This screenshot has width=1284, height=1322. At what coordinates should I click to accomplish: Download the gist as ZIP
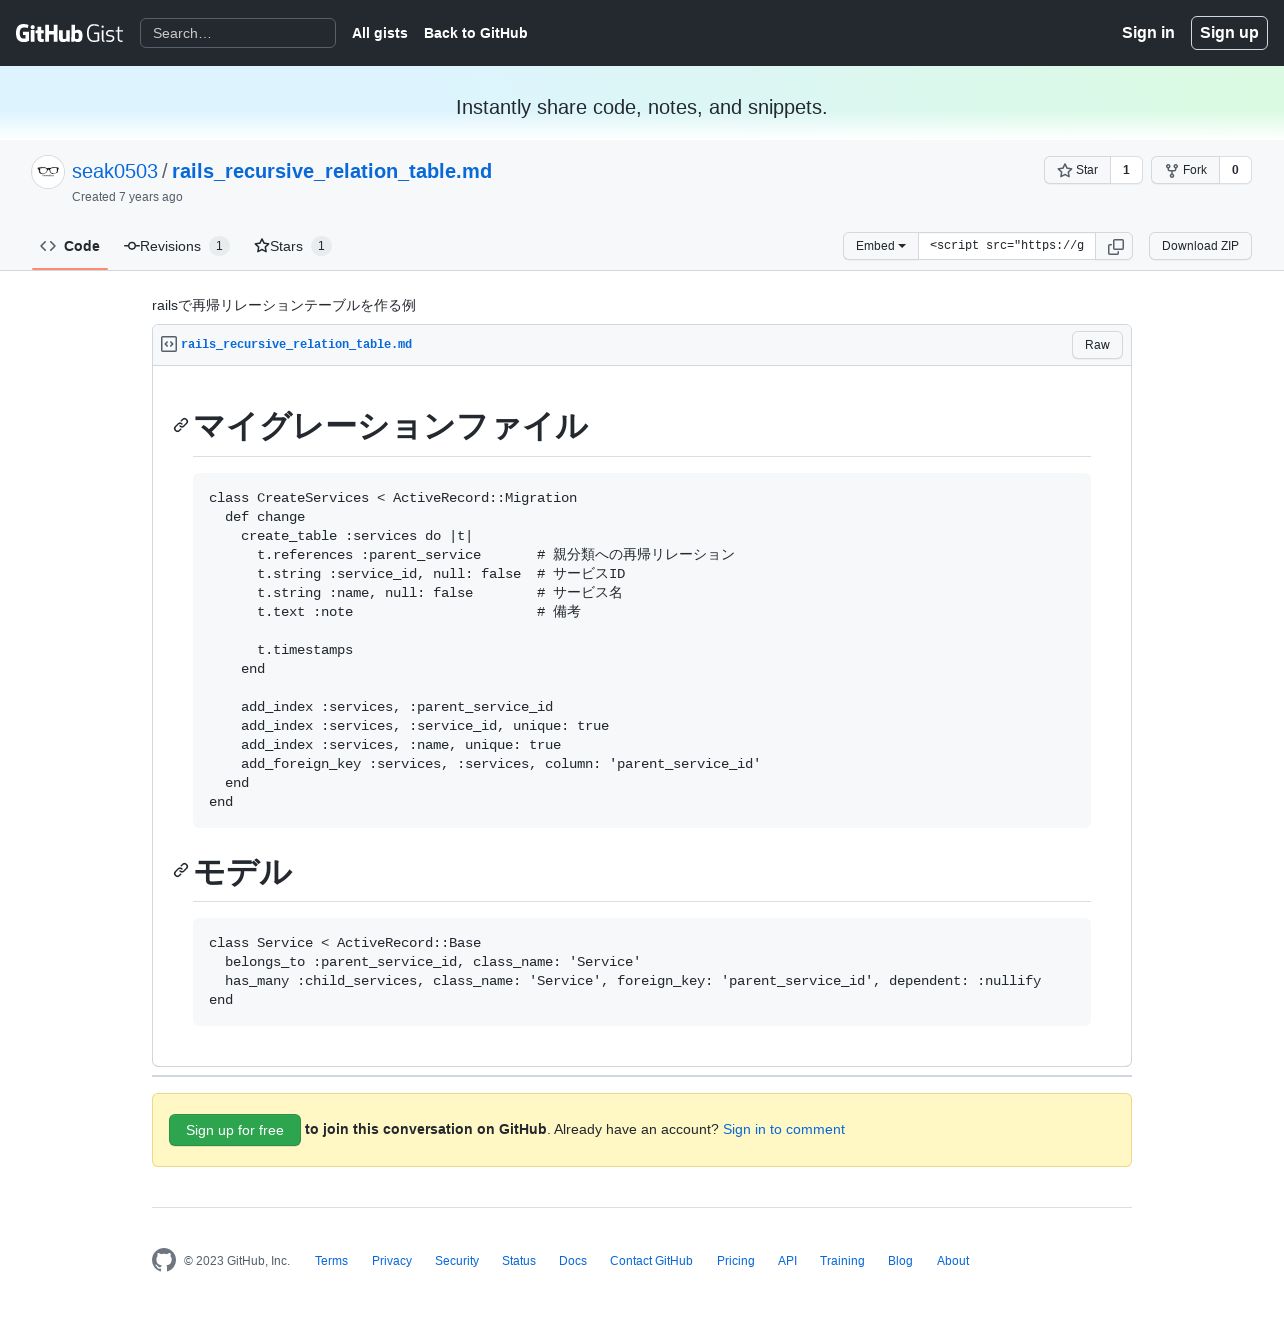1200,246
